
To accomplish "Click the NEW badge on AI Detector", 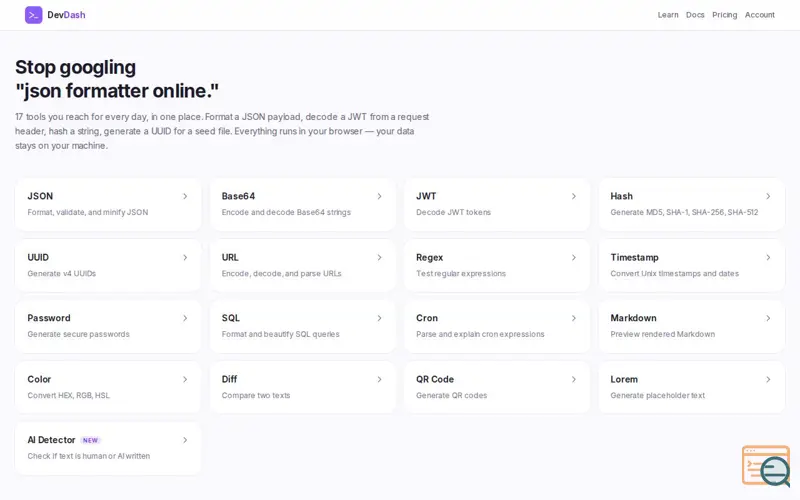I will 90,440.
